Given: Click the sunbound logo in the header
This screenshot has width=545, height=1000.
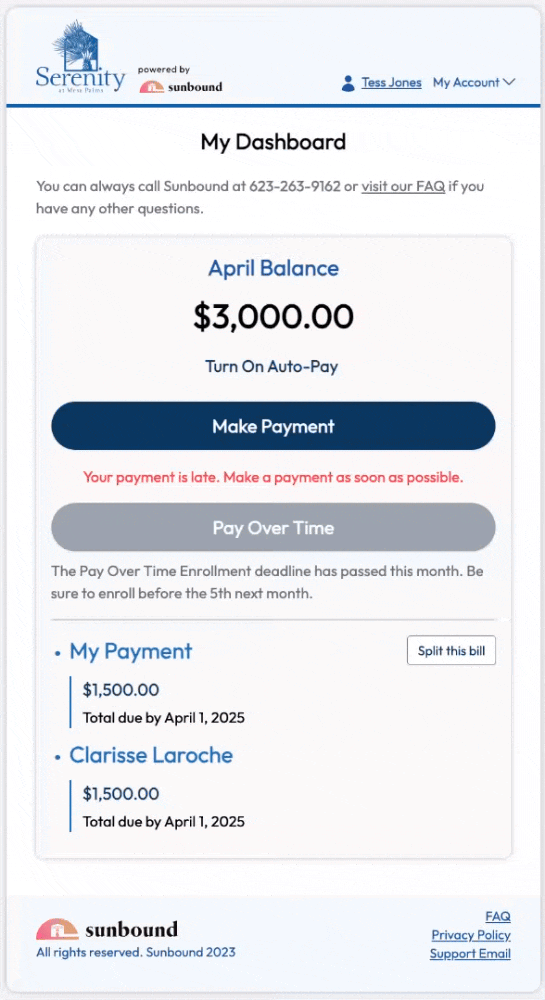Looking at the screenshot, I should coord(181,87).
